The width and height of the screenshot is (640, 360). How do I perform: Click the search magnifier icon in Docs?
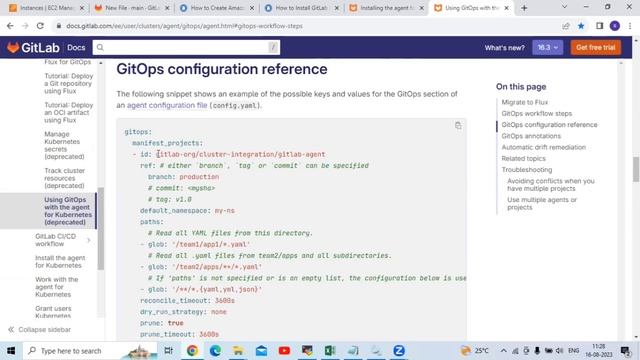pos(100,47)
